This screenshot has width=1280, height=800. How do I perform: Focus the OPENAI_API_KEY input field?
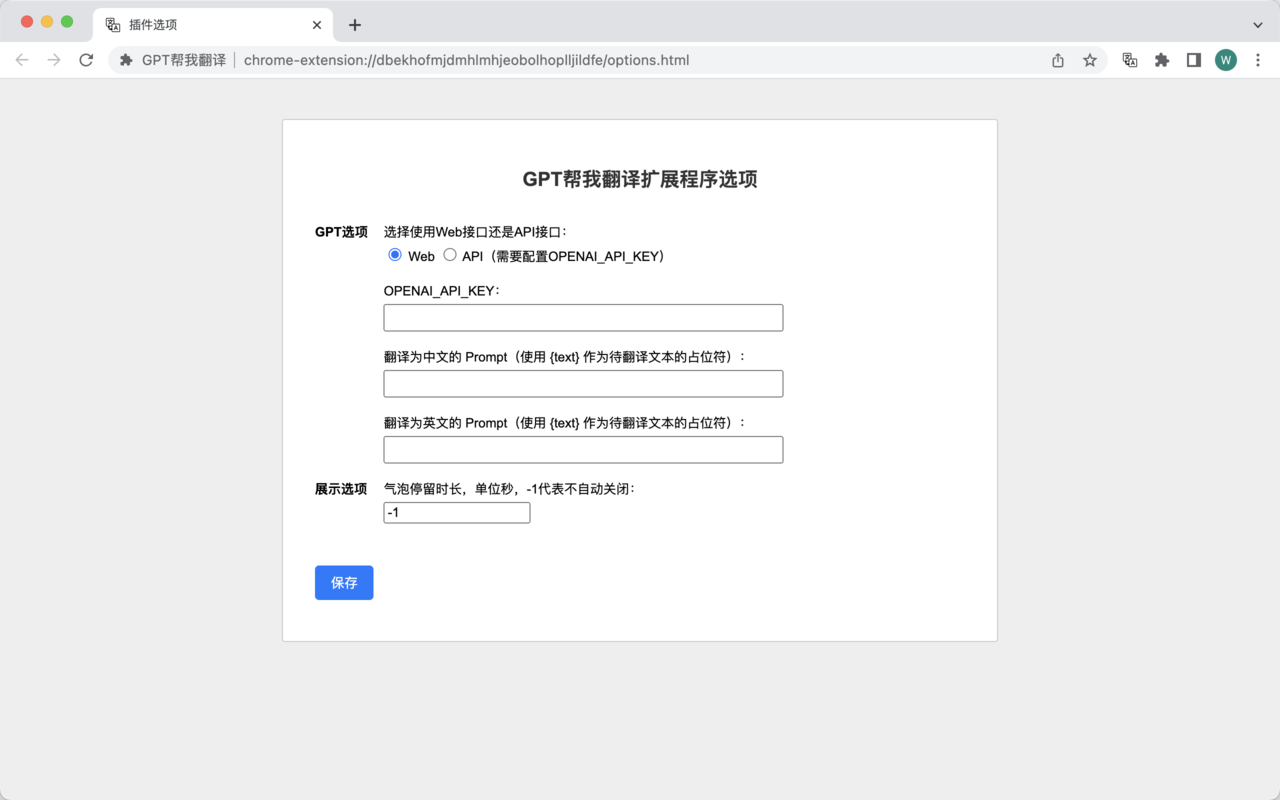[583, 318]
